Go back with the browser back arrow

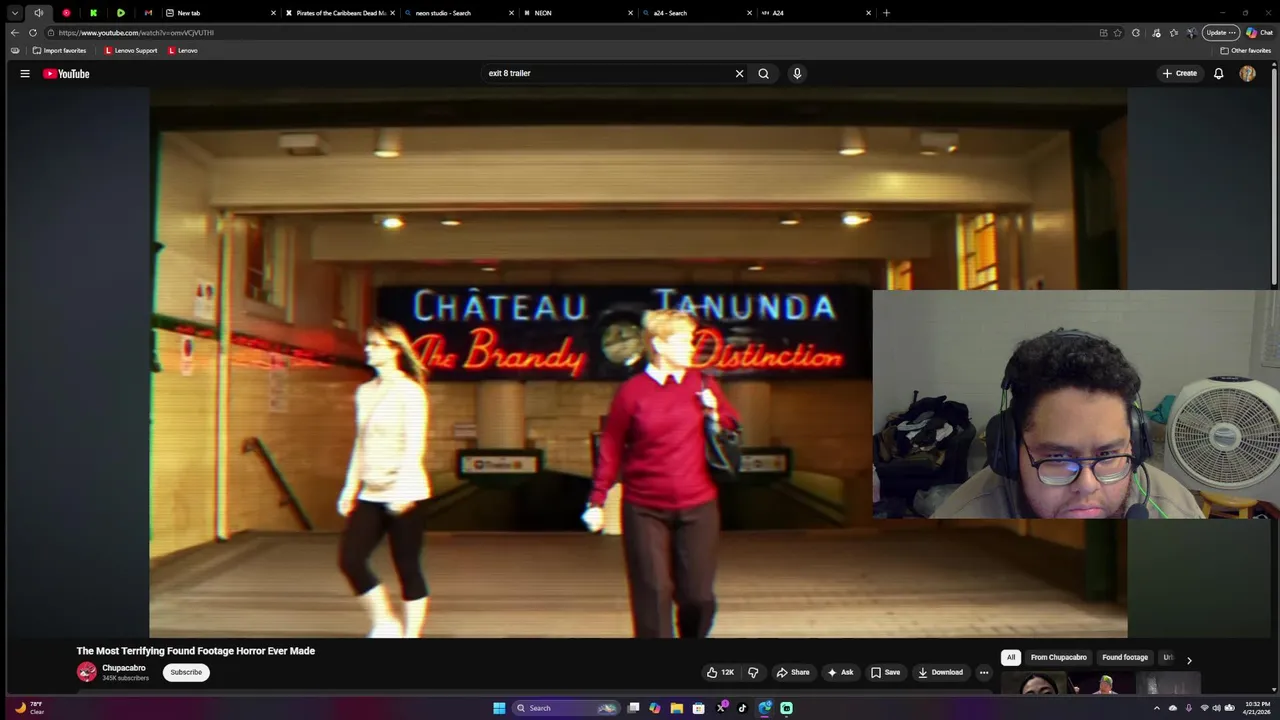pos(14,32)
